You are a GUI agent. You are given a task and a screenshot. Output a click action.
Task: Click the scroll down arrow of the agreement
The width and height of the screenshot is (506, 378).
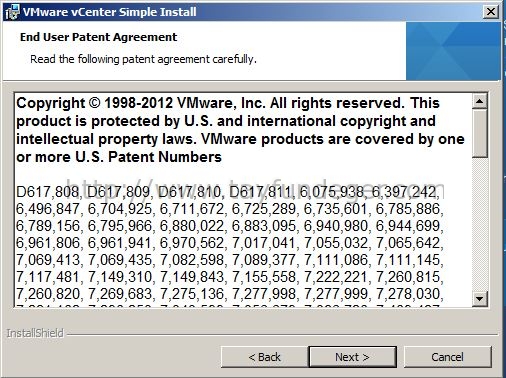point(480,298)
